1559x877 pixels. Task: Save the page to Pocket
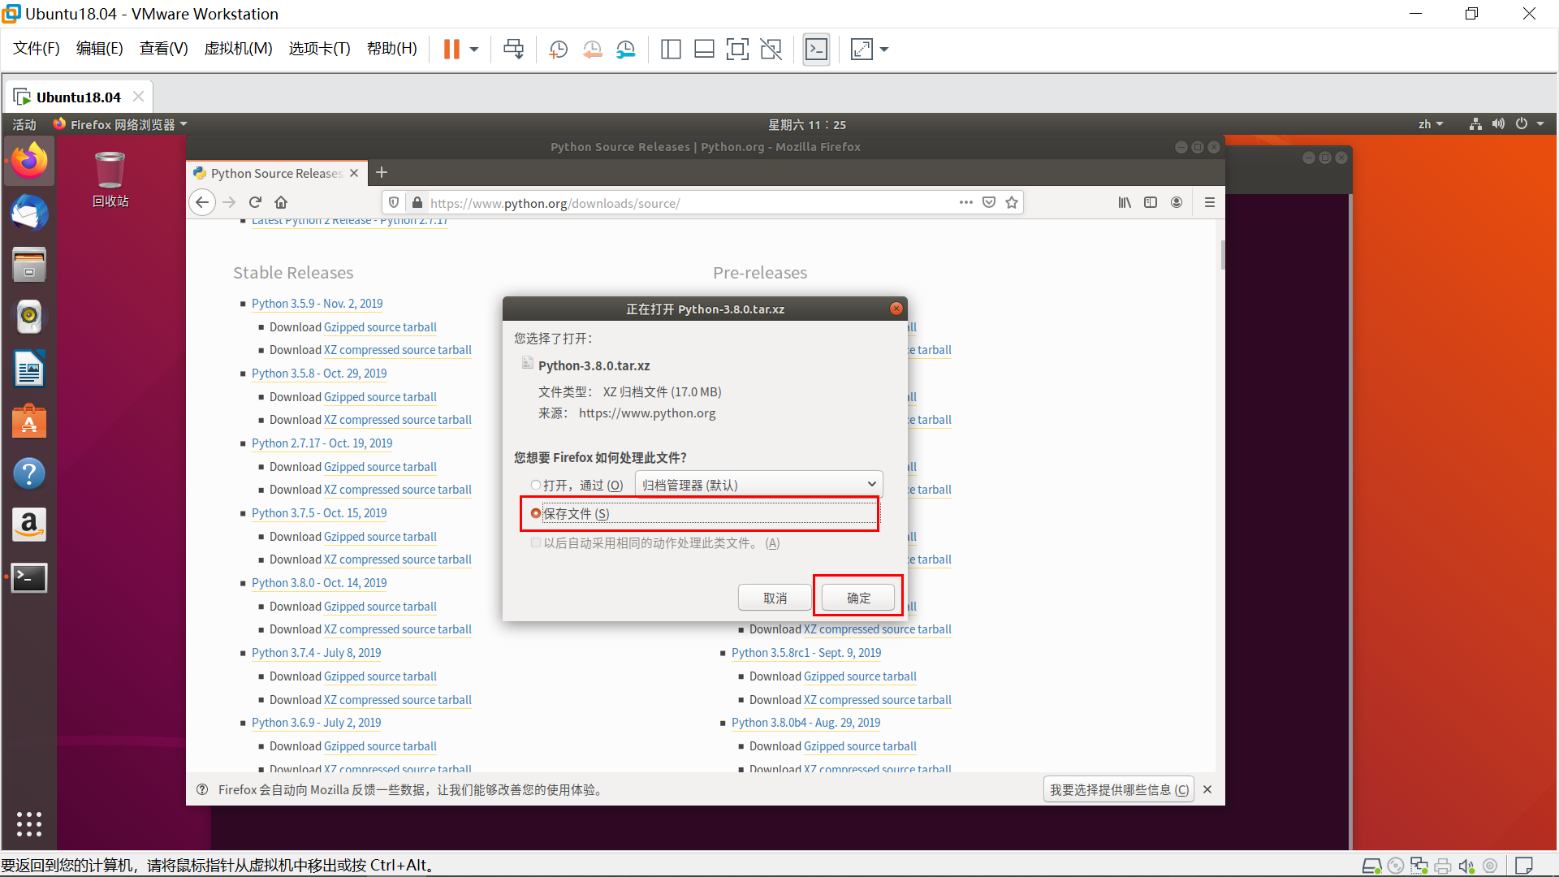click(989, 202)
